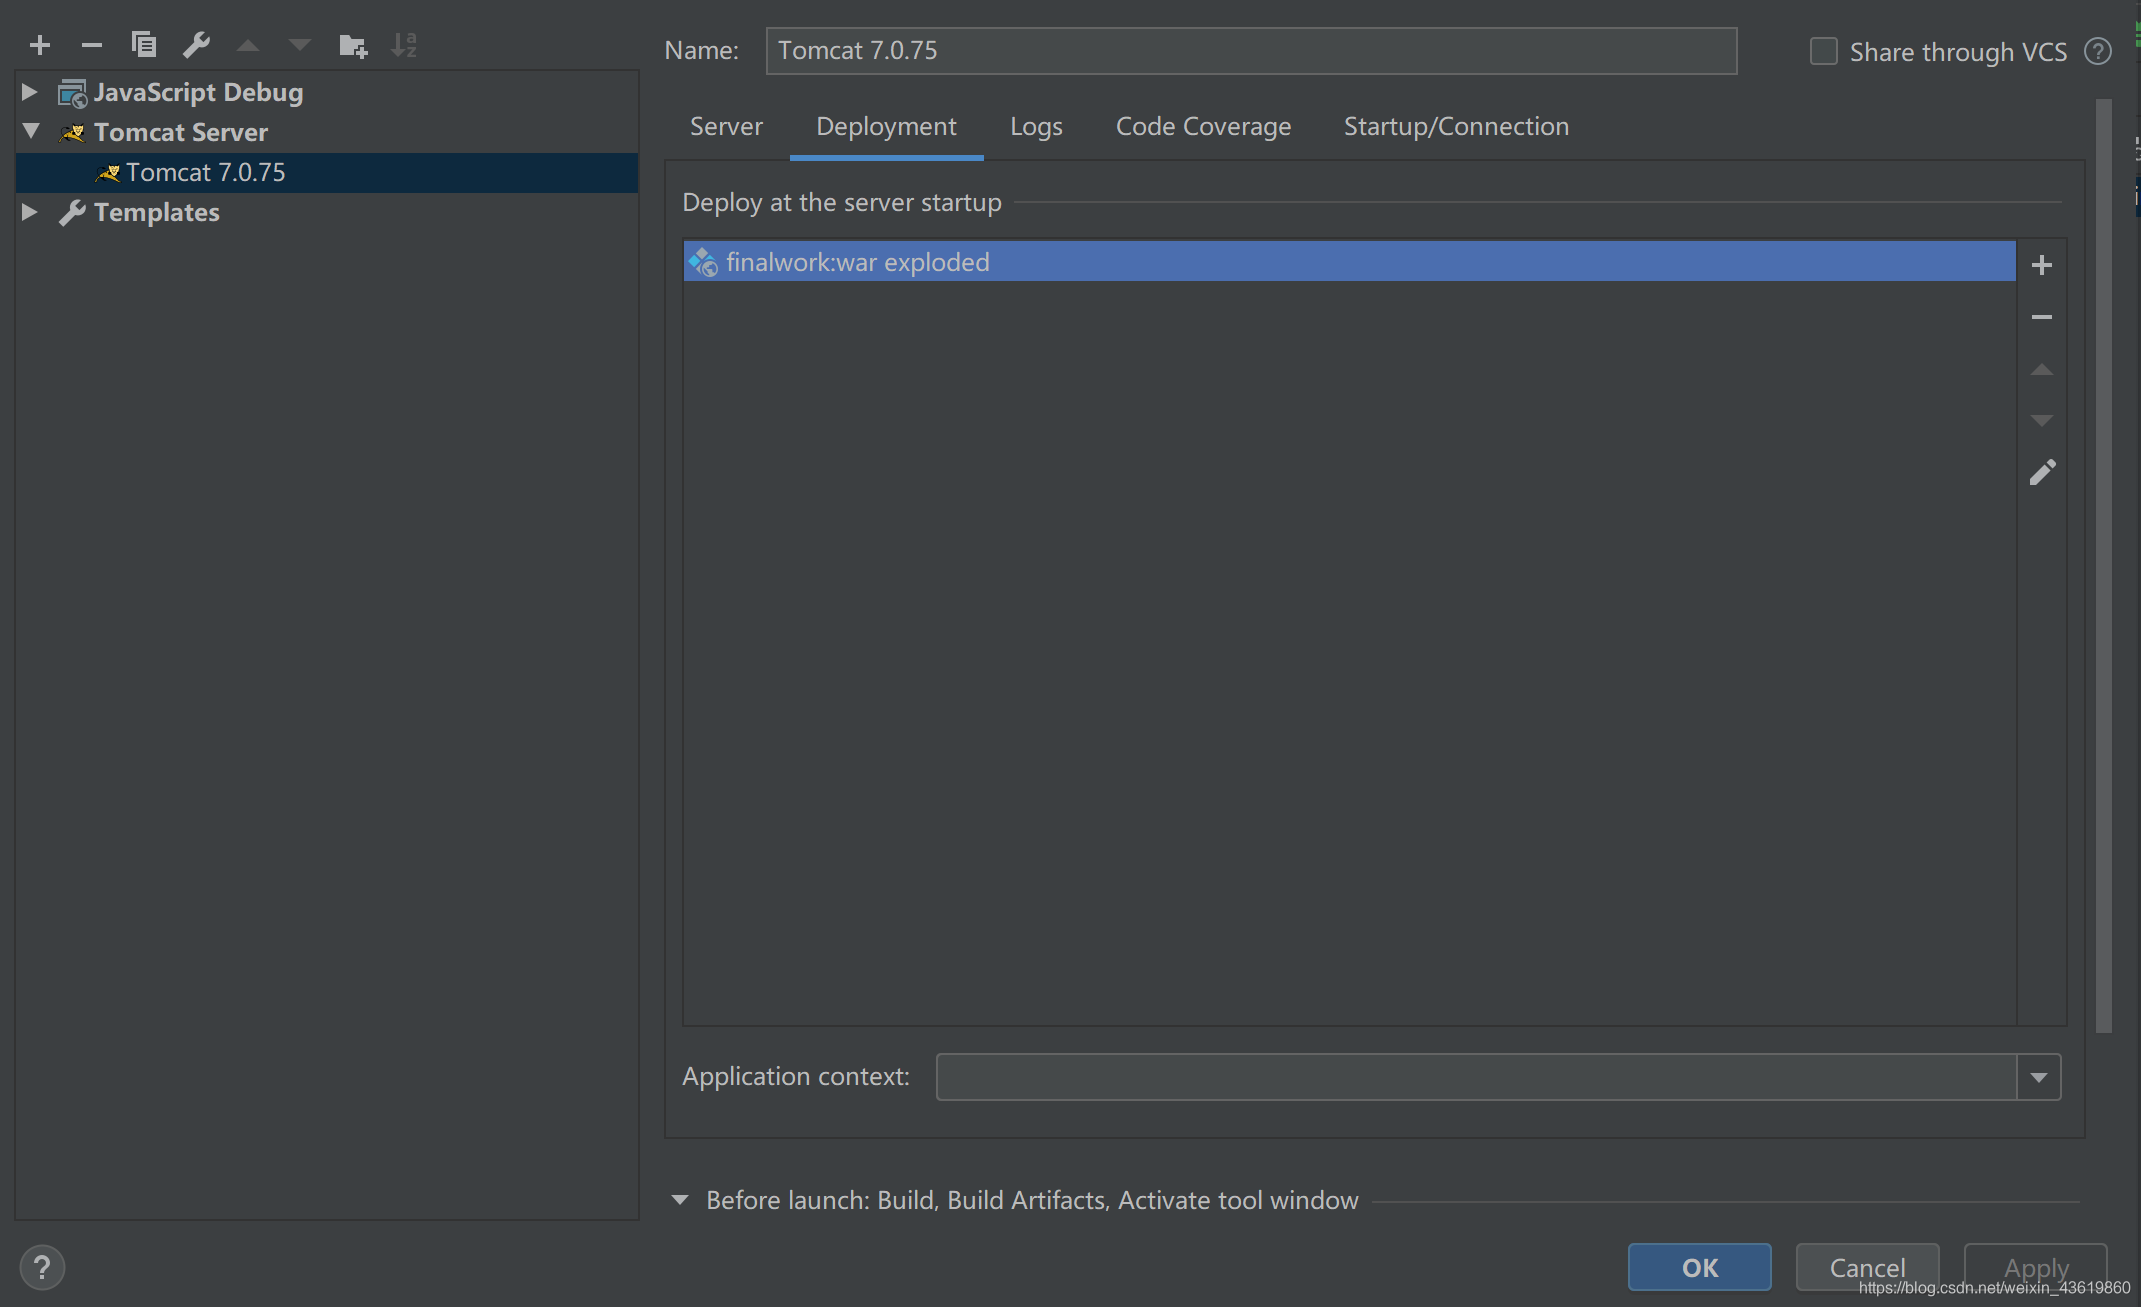The image size is (2141, 1307).
Task: Click the JavaScript Debug icon
Action: point(72,93)
